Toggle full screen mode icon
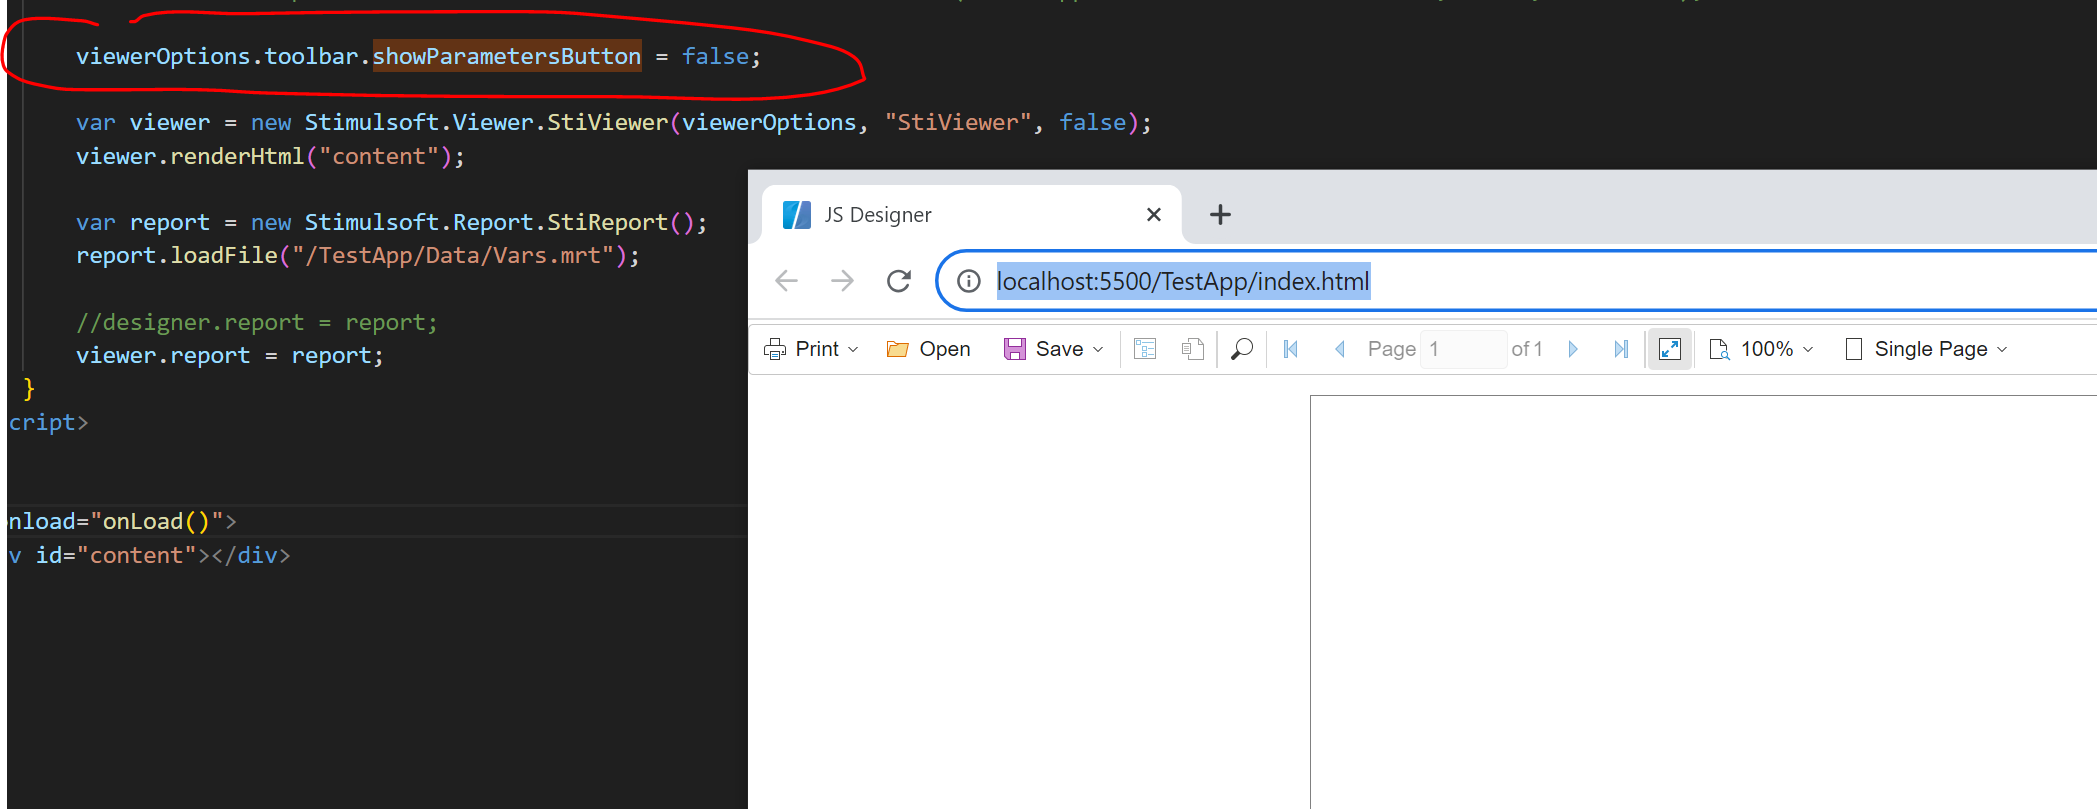The image size is (2097, 809). [1670, 349]
